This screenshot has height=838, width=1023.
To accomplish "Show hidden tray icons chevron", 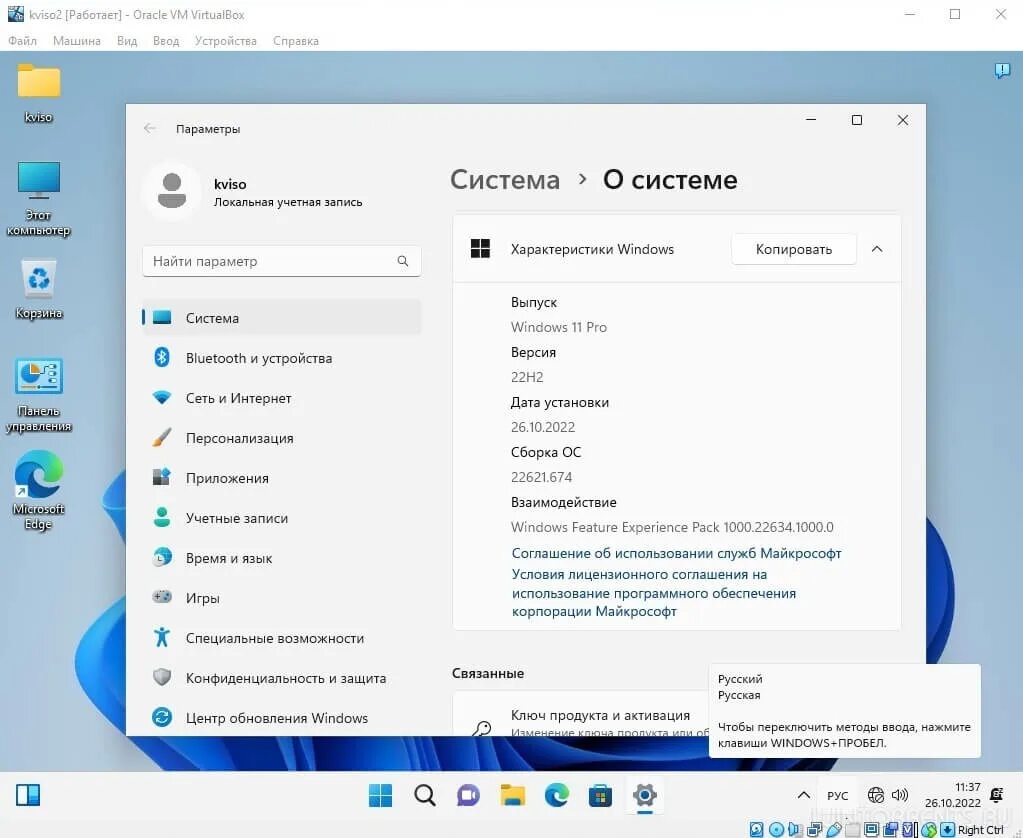I will (x=804, y=795).
